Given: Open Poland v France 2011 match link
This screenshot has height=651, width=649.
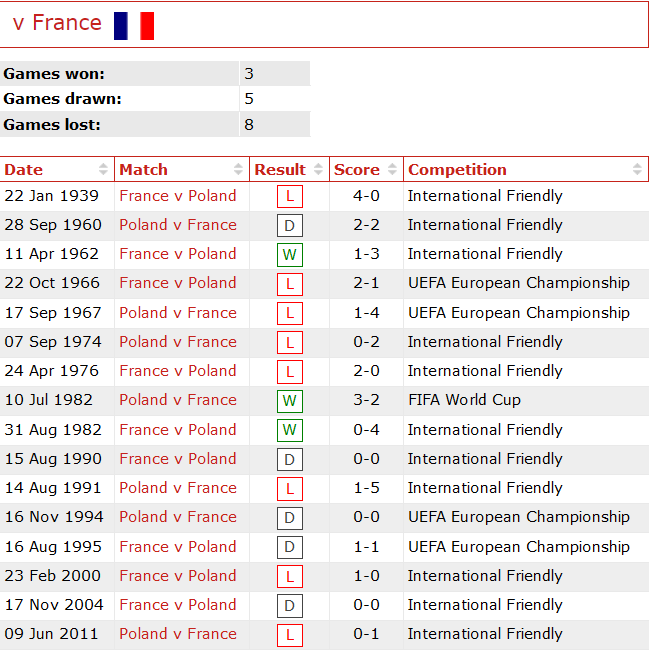Looking at the screenshot, I should (x=178, y=634).
